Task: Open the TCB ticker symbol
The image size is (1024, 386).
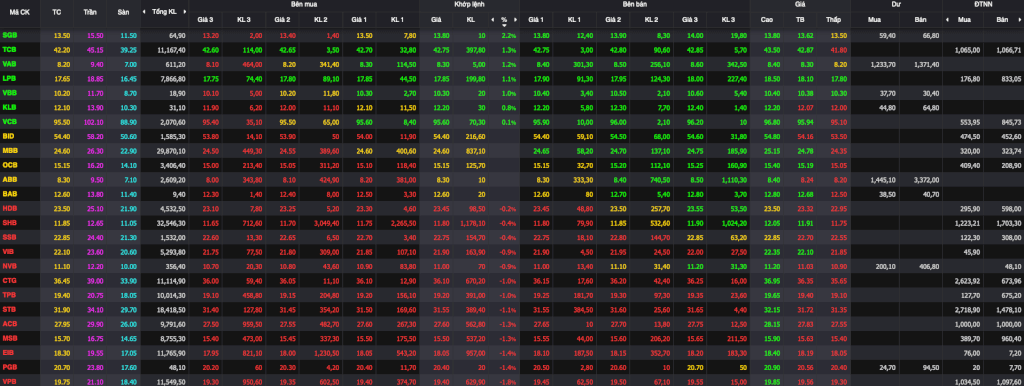Action: [x=10, y=49]
